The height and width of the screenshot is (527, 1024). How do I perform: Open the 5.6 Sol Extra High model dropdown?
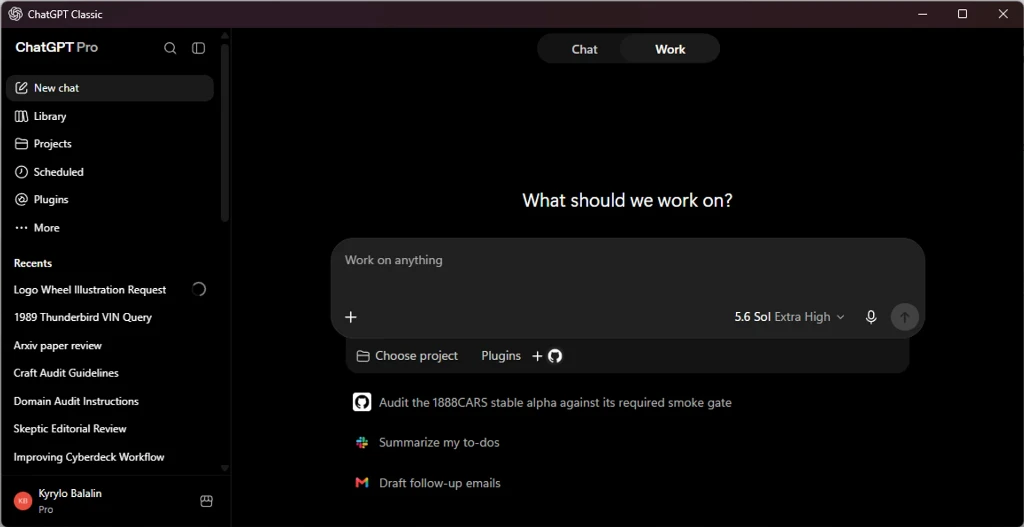pyautogui.click(x=790, y=317)
